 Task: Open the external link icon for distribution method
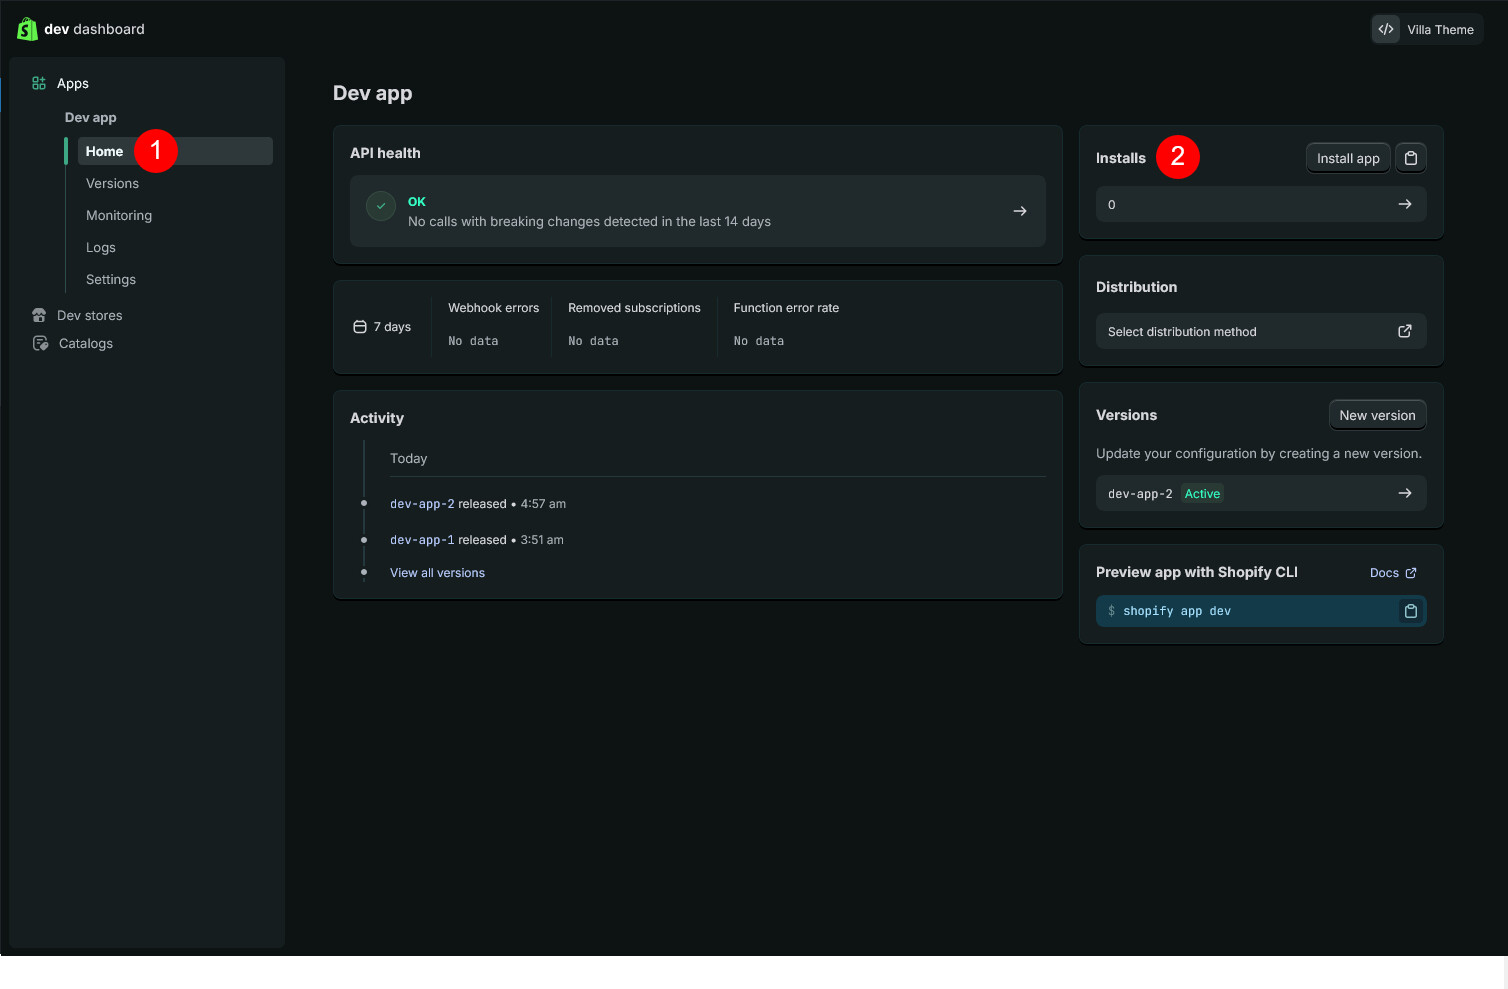click(1404, 332)
